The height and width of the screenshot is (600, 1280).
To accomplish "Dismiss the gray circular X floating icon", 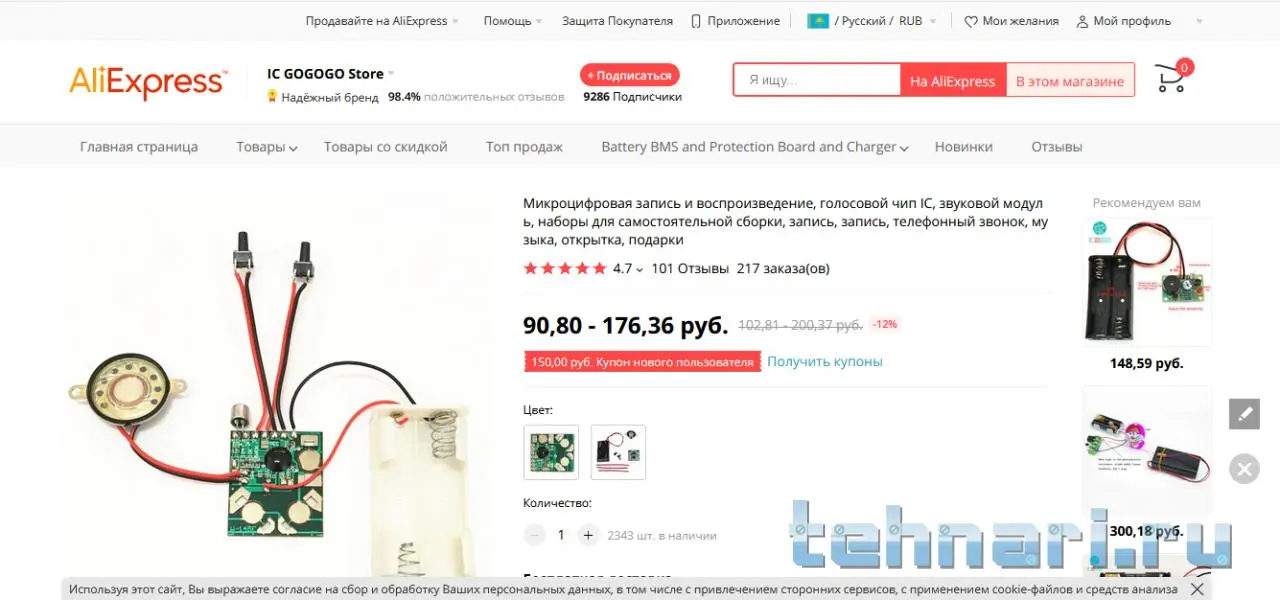I will pyautogui.click(x=1244, y=468).
